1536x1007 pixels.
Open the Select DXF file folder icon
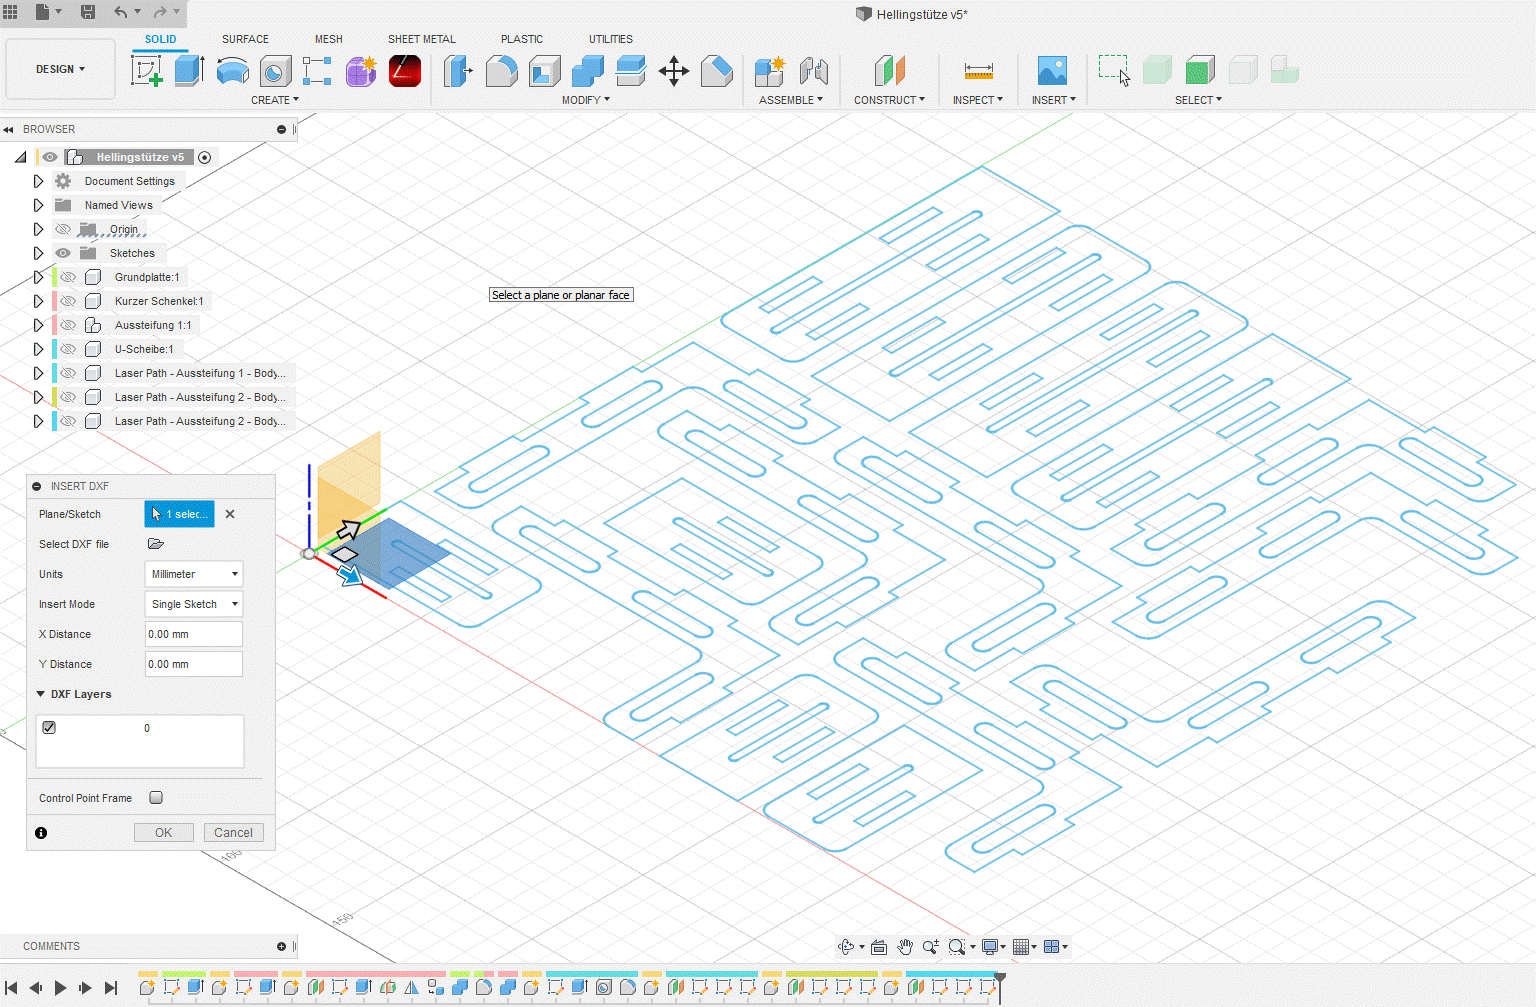pyautogui.click(x=156, y=544)
